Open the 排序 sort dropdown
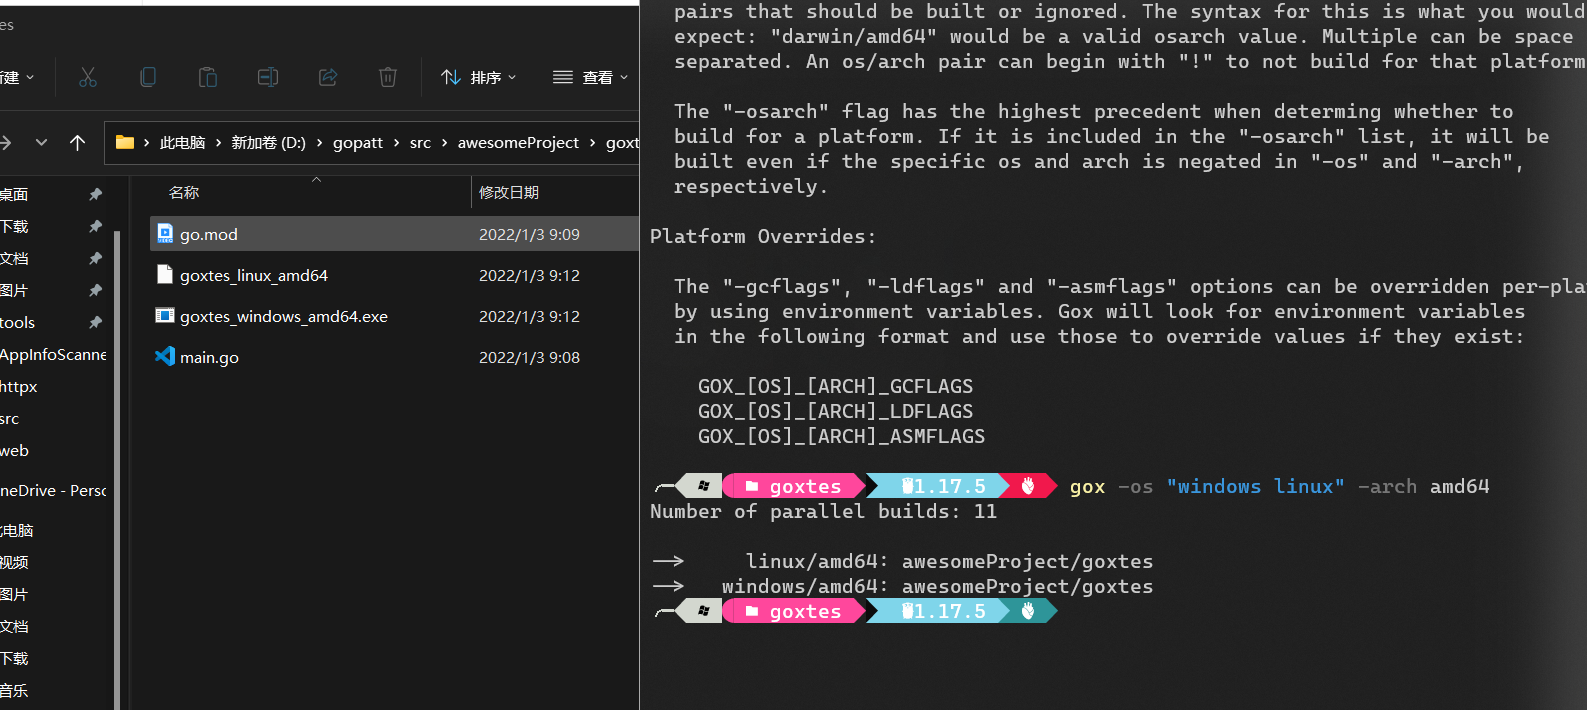Viewport: 1587px width, 710px height. tap(479, 77)
